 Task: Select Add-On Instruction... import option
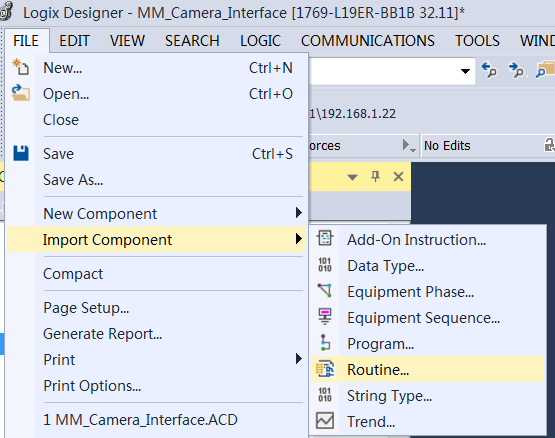click(x=428, y=240)
